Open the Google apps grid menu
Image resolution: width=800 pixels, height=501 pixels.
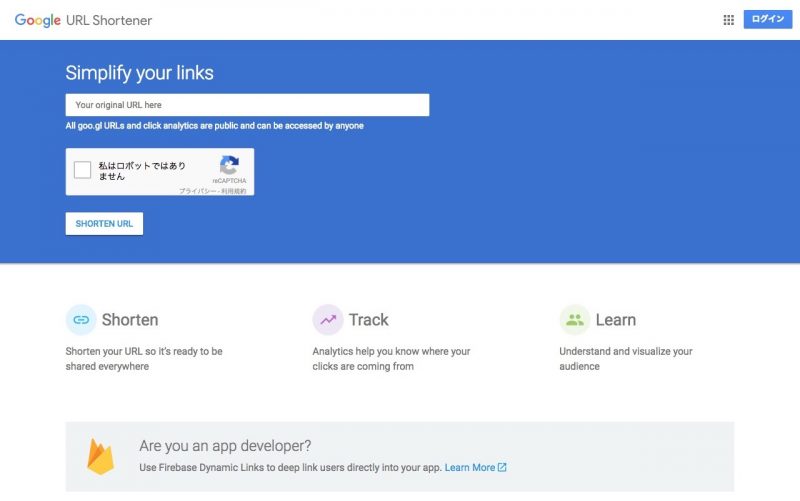pyautogui.click(x=728, y=20)
